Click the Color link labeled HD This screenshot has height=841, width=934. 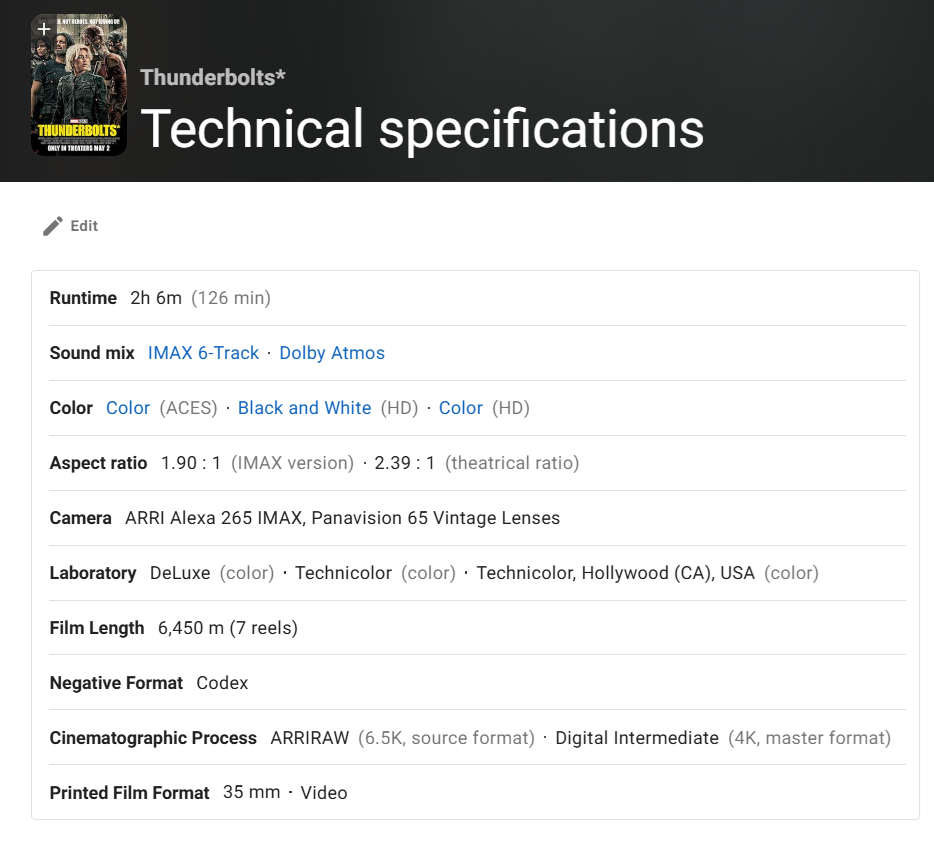[460, 408]
